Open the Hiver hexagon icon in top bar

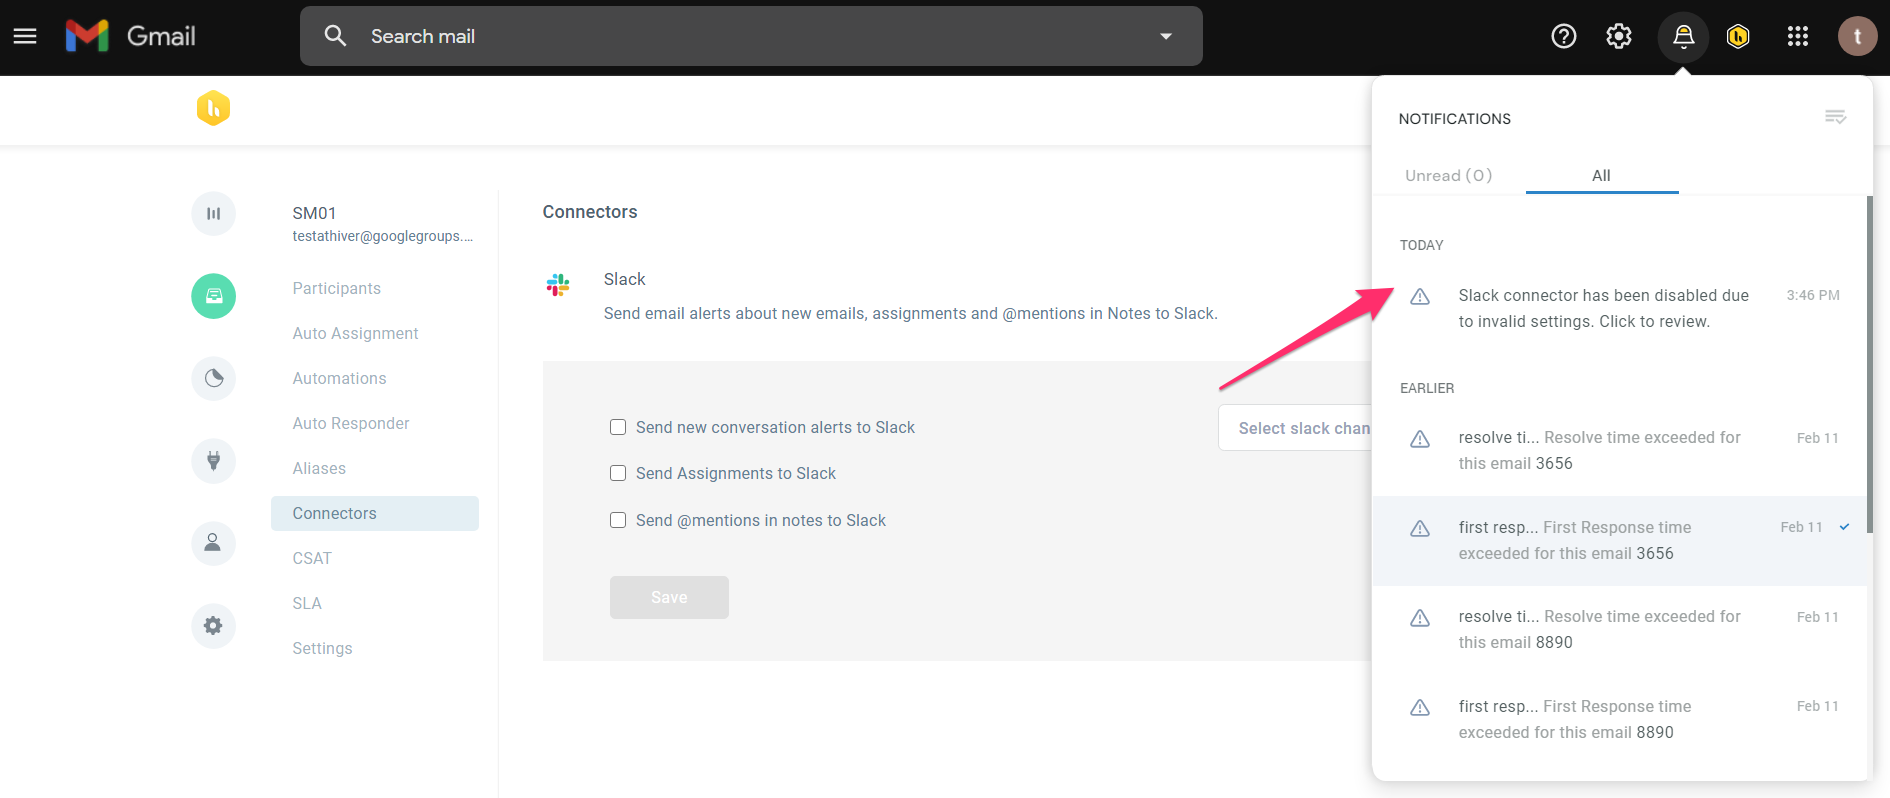coord(1739,36)
